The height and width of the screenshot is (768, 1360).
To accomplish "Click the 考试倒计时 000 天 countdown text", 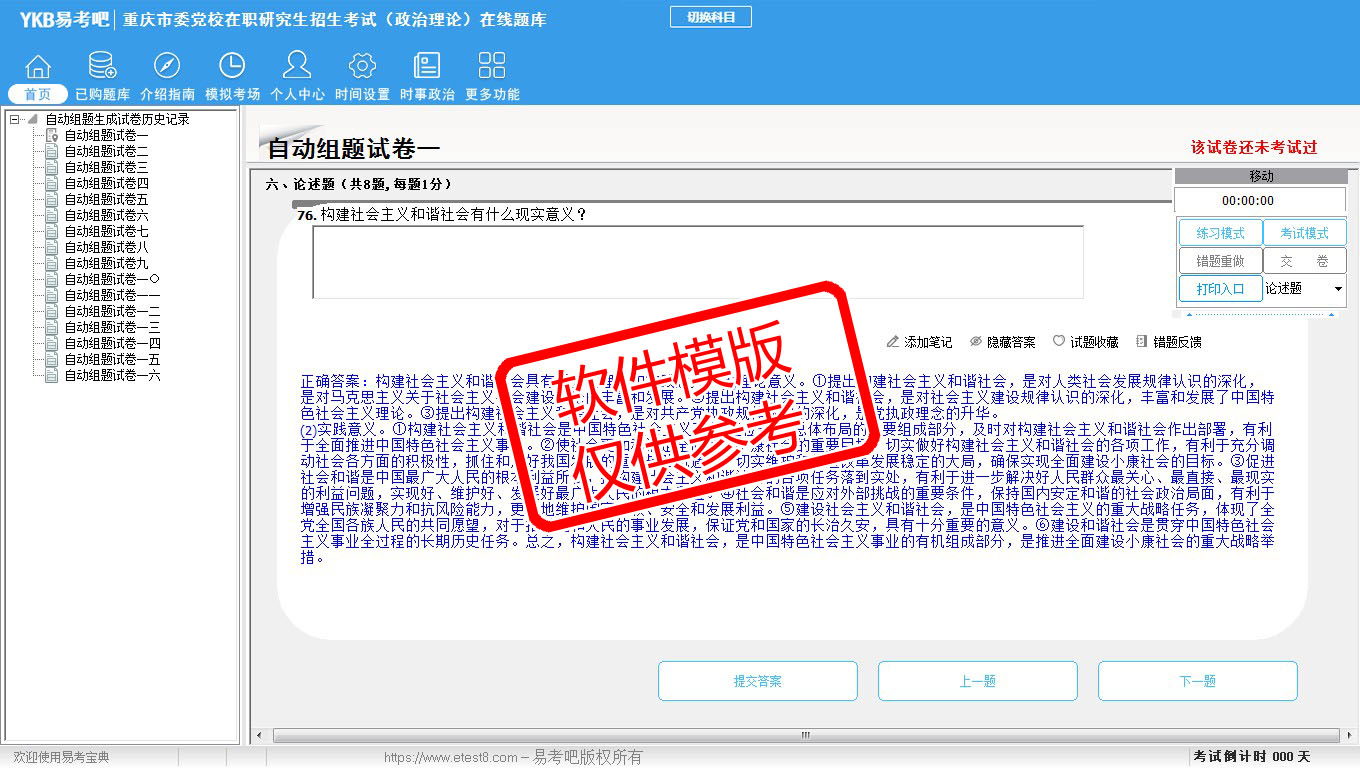I will click(1251, 757).
